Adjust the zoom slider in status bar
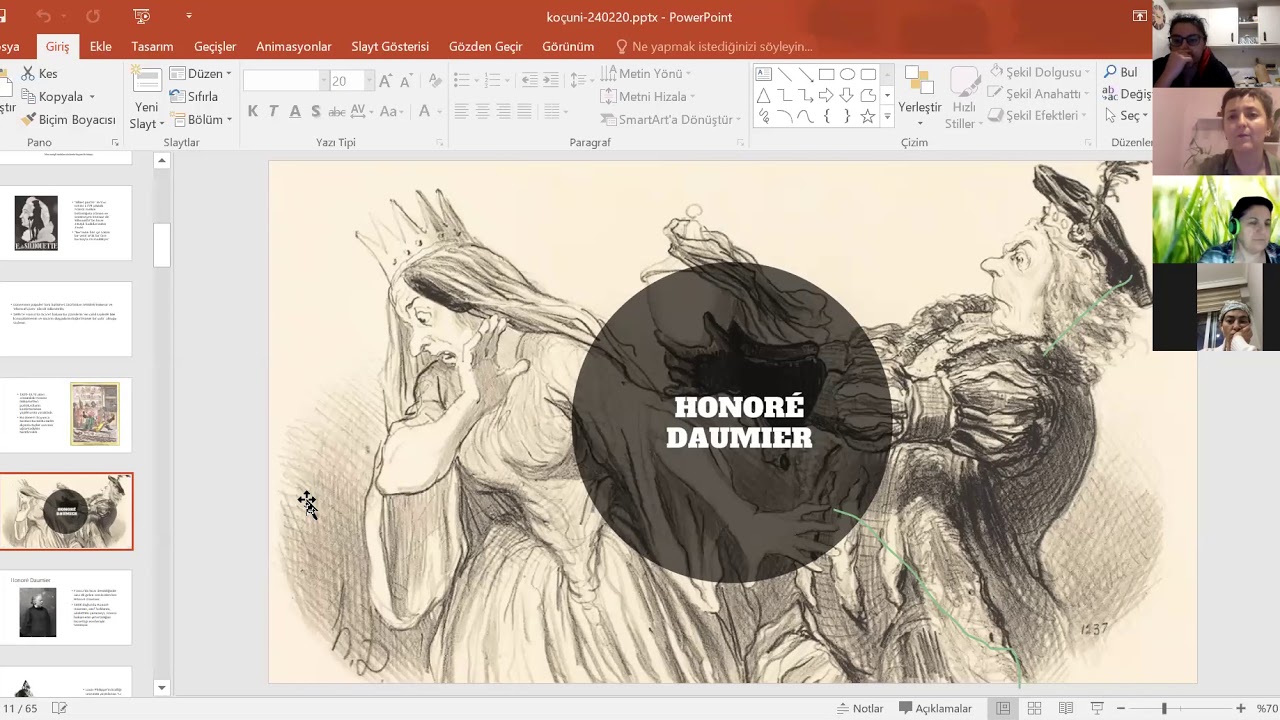The height and width of the screenshot is (720, 1280). (x=1164, y=708)
